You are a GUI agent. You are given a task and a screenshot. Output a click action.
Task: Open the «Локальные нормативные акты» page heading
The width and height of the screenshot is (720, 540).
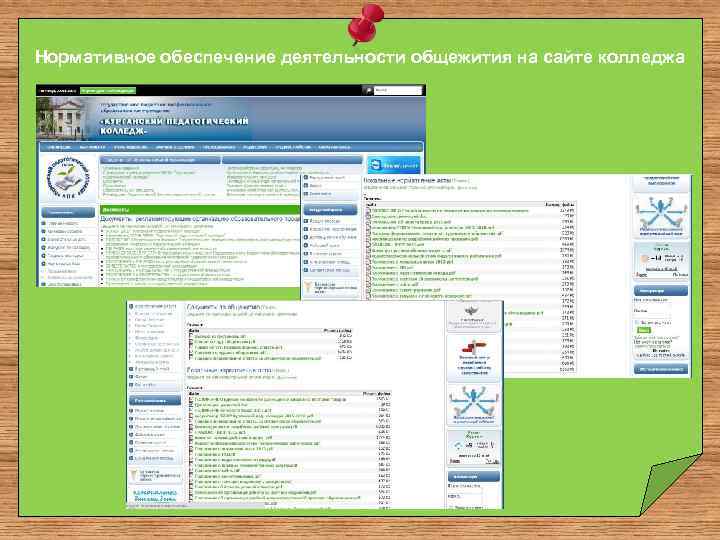point(408,180)
